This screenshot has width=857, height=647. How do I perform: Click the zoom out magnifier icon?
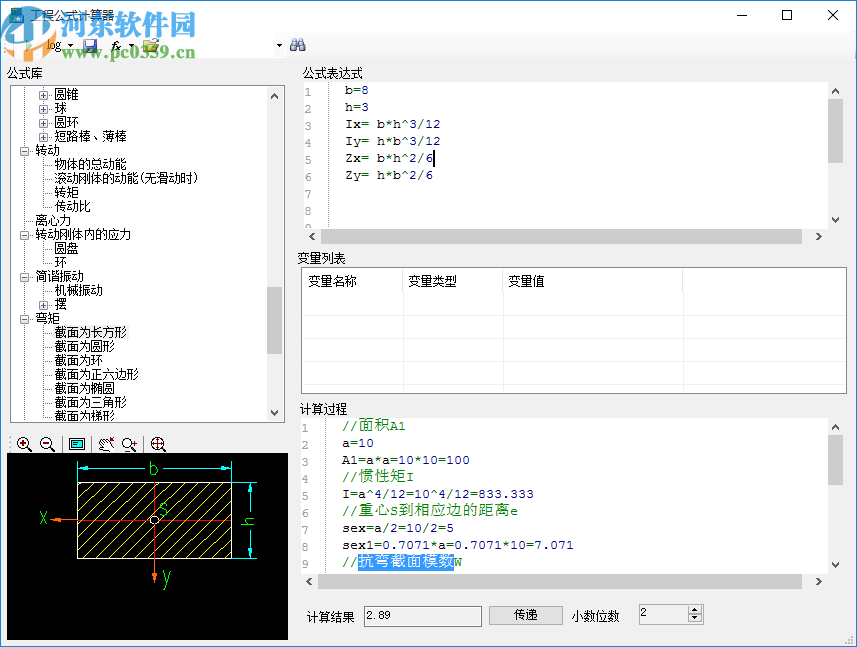click(x=47, y=444)
